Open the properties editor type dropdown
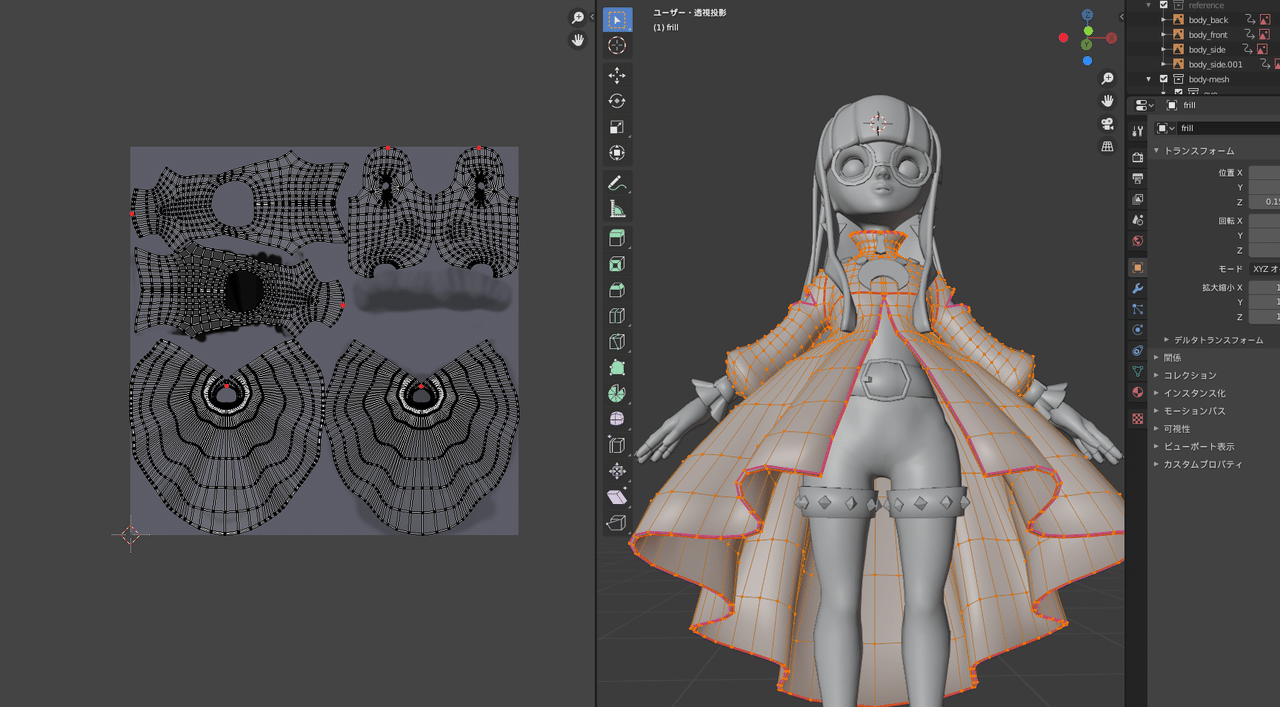The image size is (1280, 707). click(x=1144, y=105)
